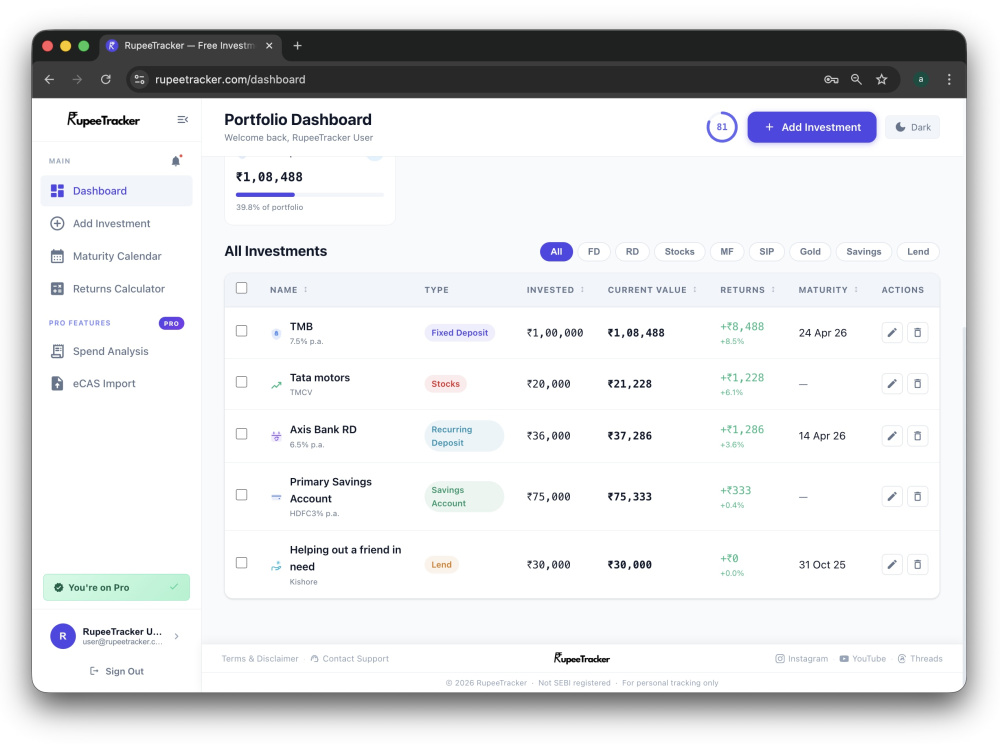Filter investments by FD
Viewport: 1000px width, 750px height.
[594, 251]
